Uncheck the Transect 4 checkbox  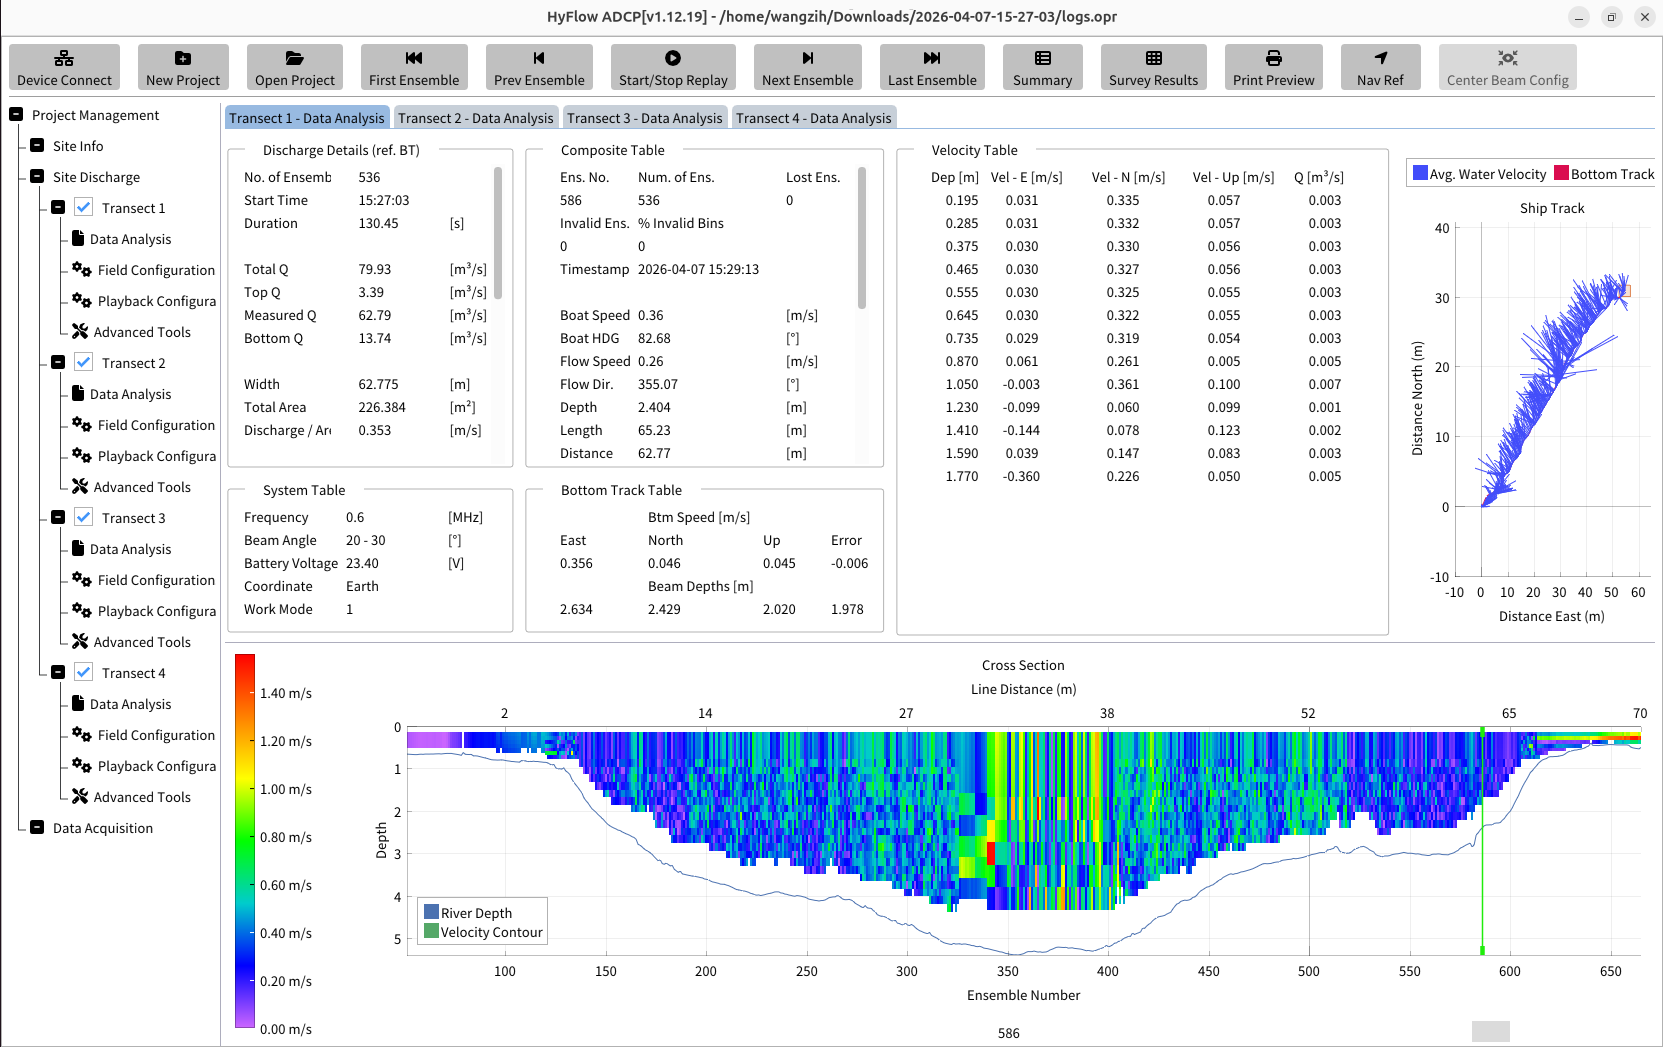pyautogui.click(x=84, y=673)
